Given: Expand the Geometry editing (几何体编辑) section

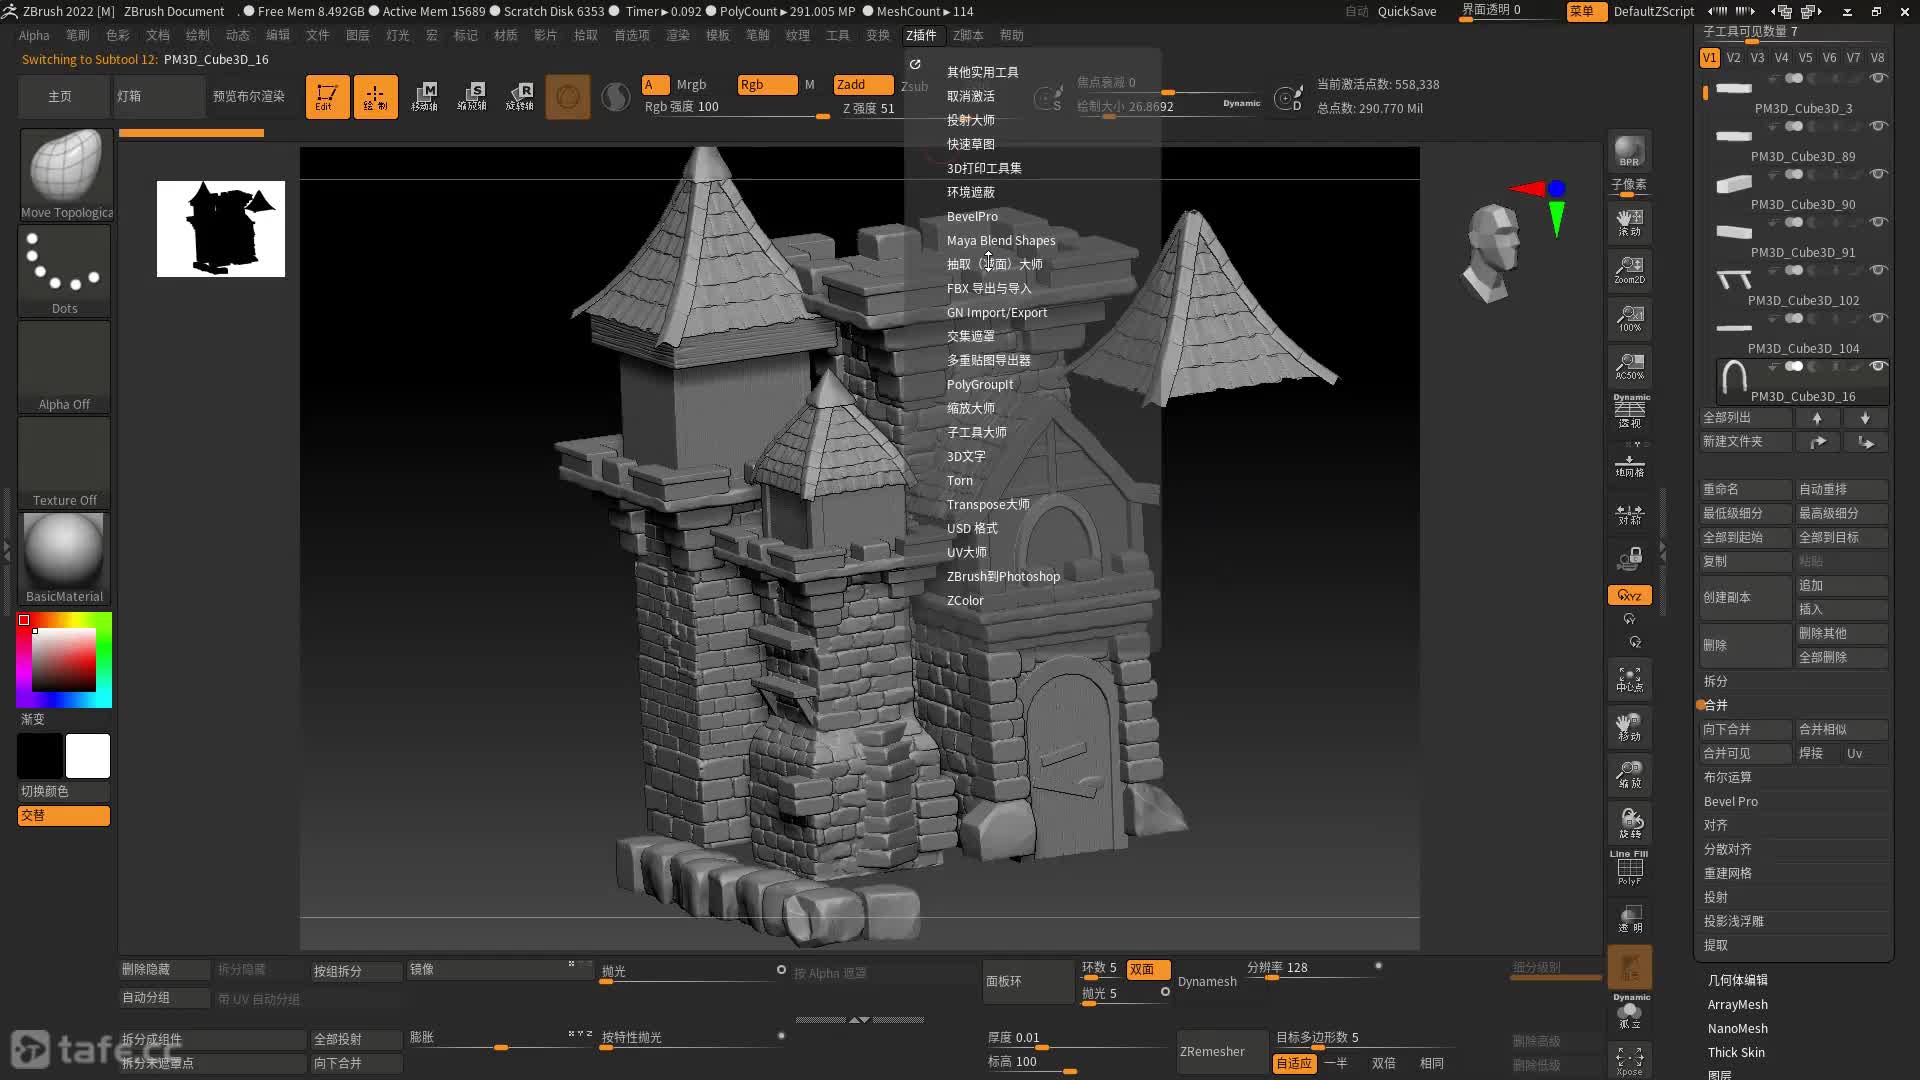Looking at the screenshot, I should click(x=1737, y=980).
